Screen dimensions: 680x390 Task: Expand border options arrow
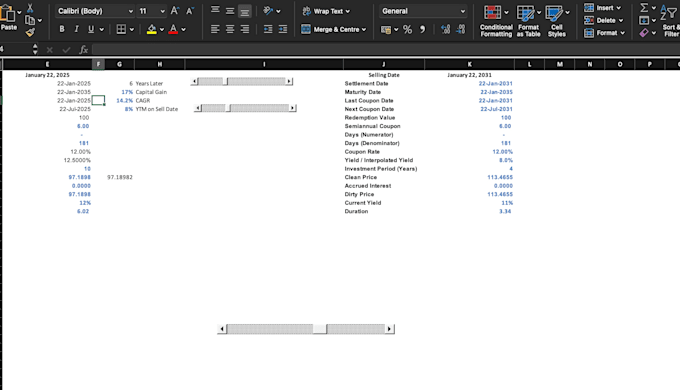(x=132, y=29)
